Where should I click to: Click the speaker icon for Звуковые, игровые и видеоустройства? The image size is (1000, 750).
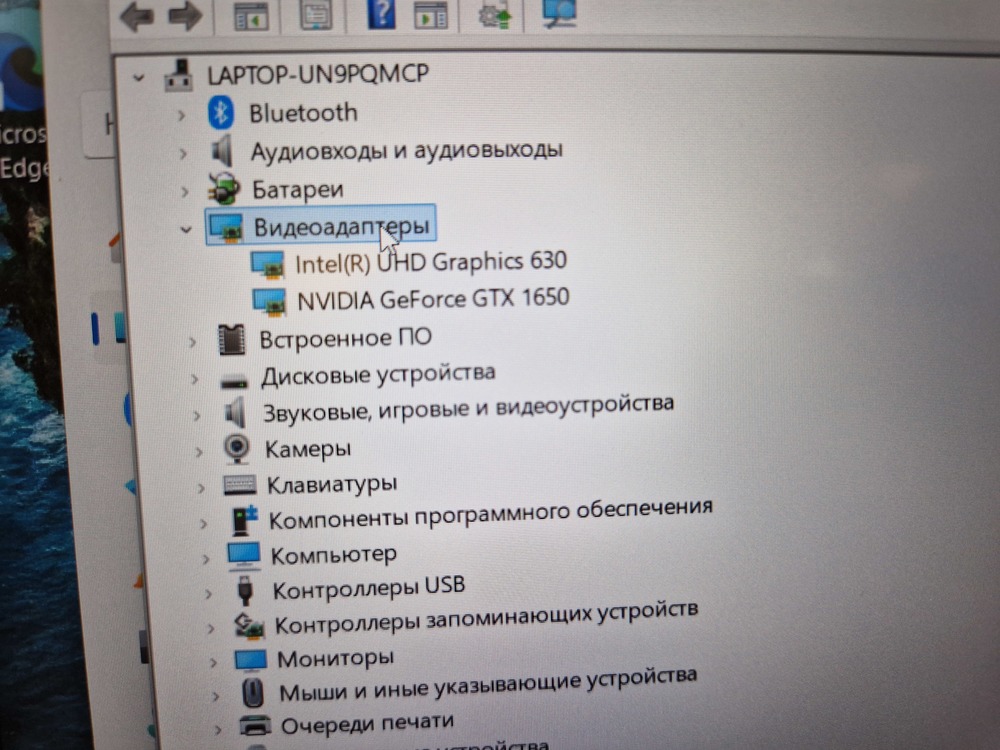(x=235, y=413)
